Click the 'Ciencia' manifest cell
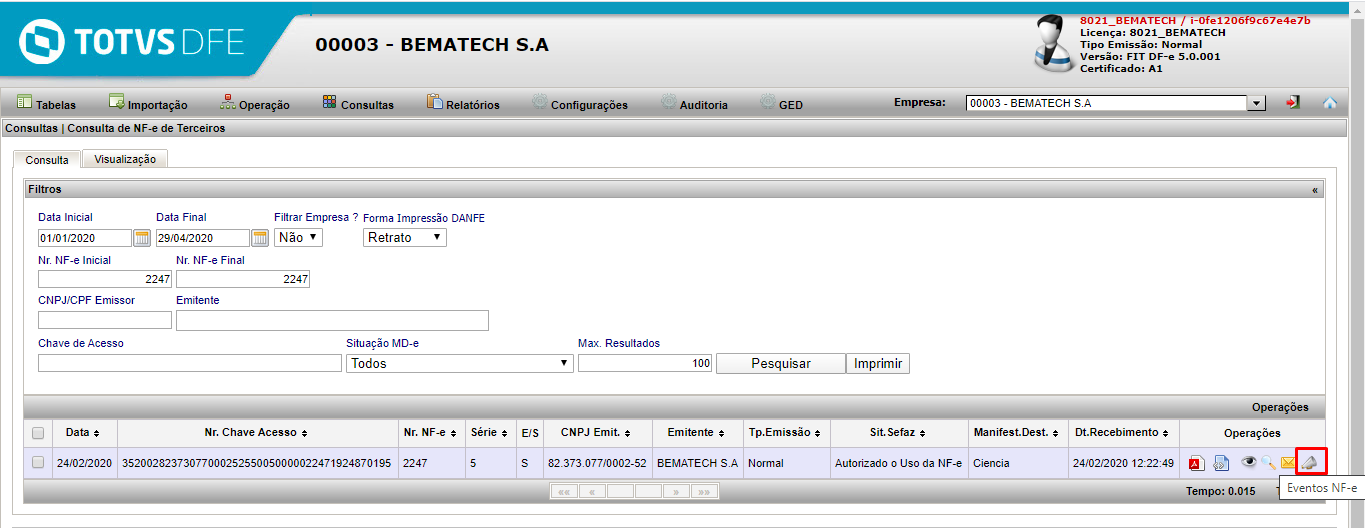 [x=993, y=463]
